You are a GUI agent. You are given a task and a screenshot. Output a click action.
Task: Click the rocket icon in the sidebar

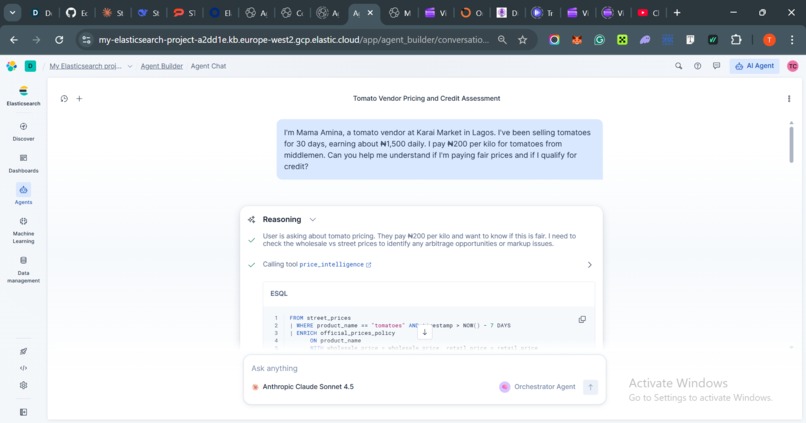[23, 351]
